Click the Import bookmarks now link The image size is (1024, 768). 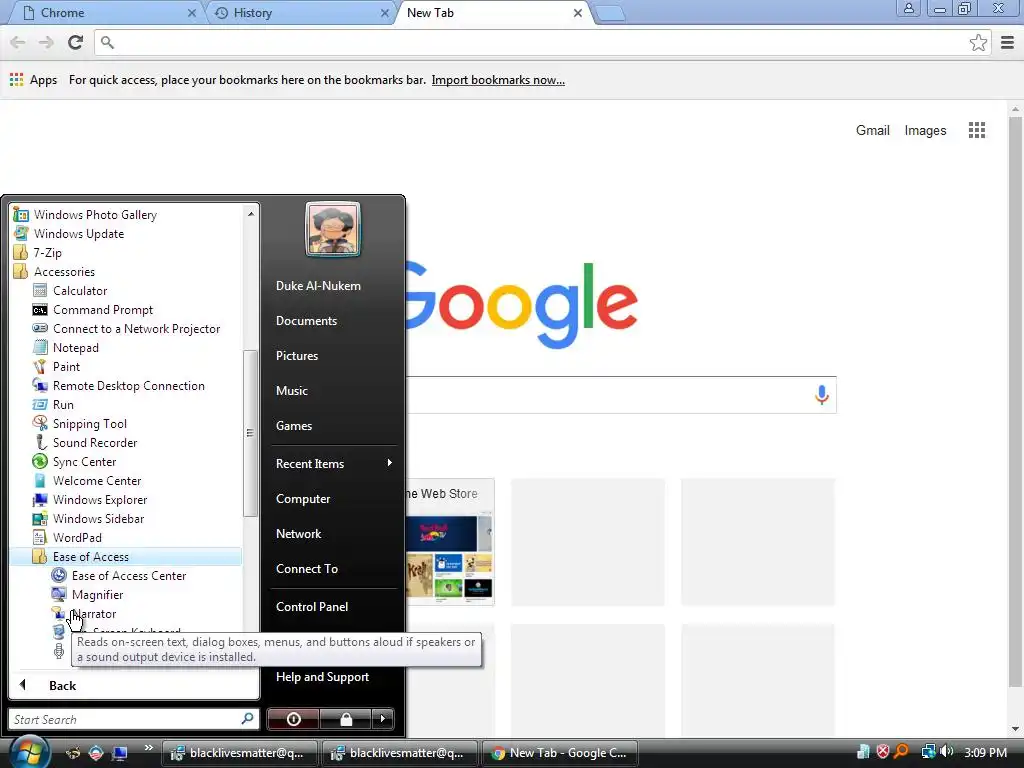(x=498, y=80)
